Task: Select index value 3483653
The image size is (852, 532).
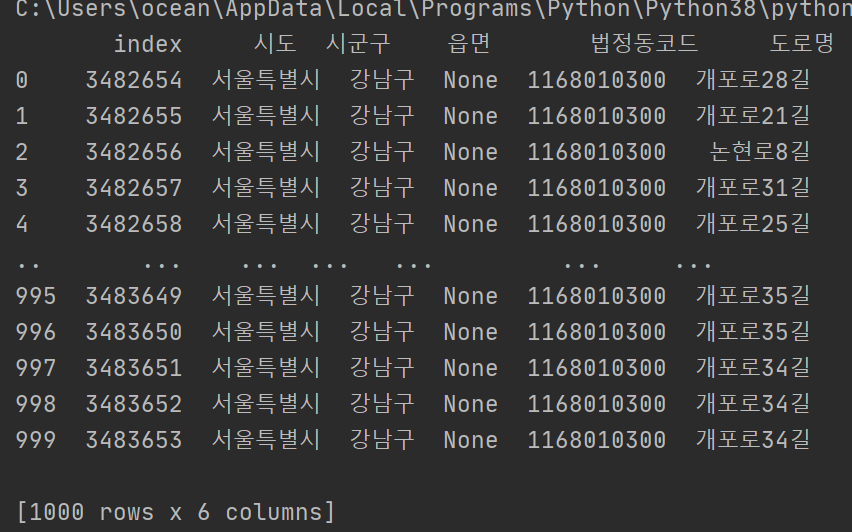Action: coord(134,440)
